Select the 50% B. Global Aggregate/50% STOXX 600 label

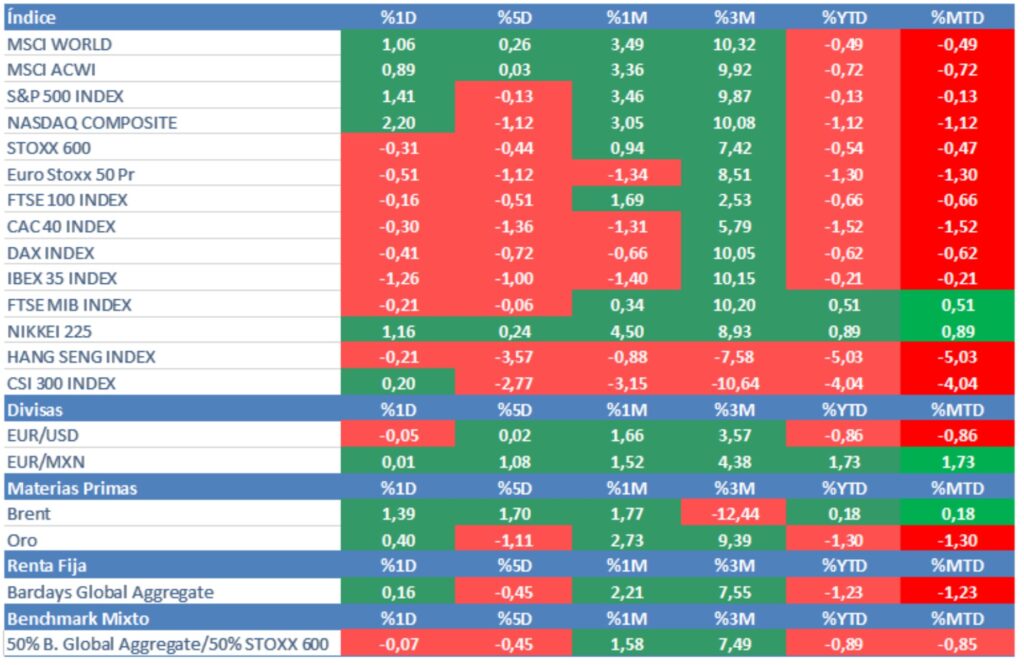click(x=167, y=643)
